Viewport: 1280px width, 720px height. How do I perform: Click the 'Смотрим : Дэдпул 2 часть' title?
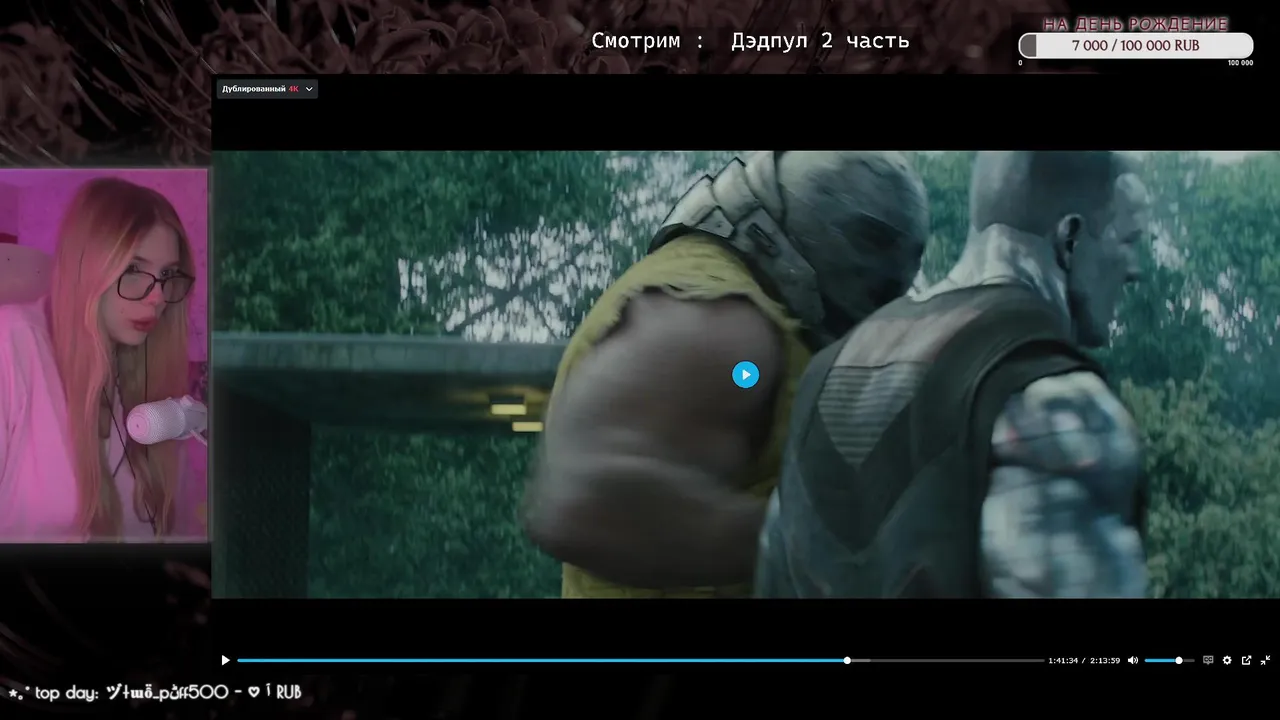click(750, 41)
